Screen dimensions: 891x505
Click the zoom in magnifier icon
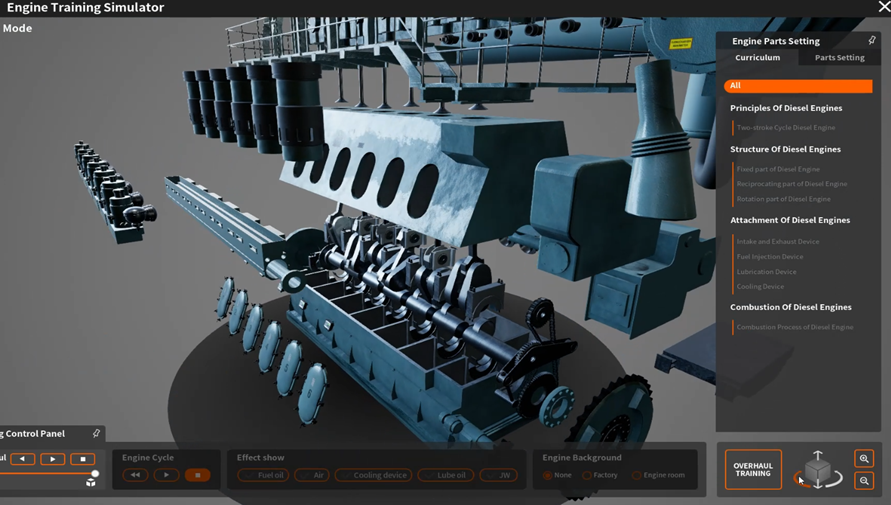click(x=864, y=458)
